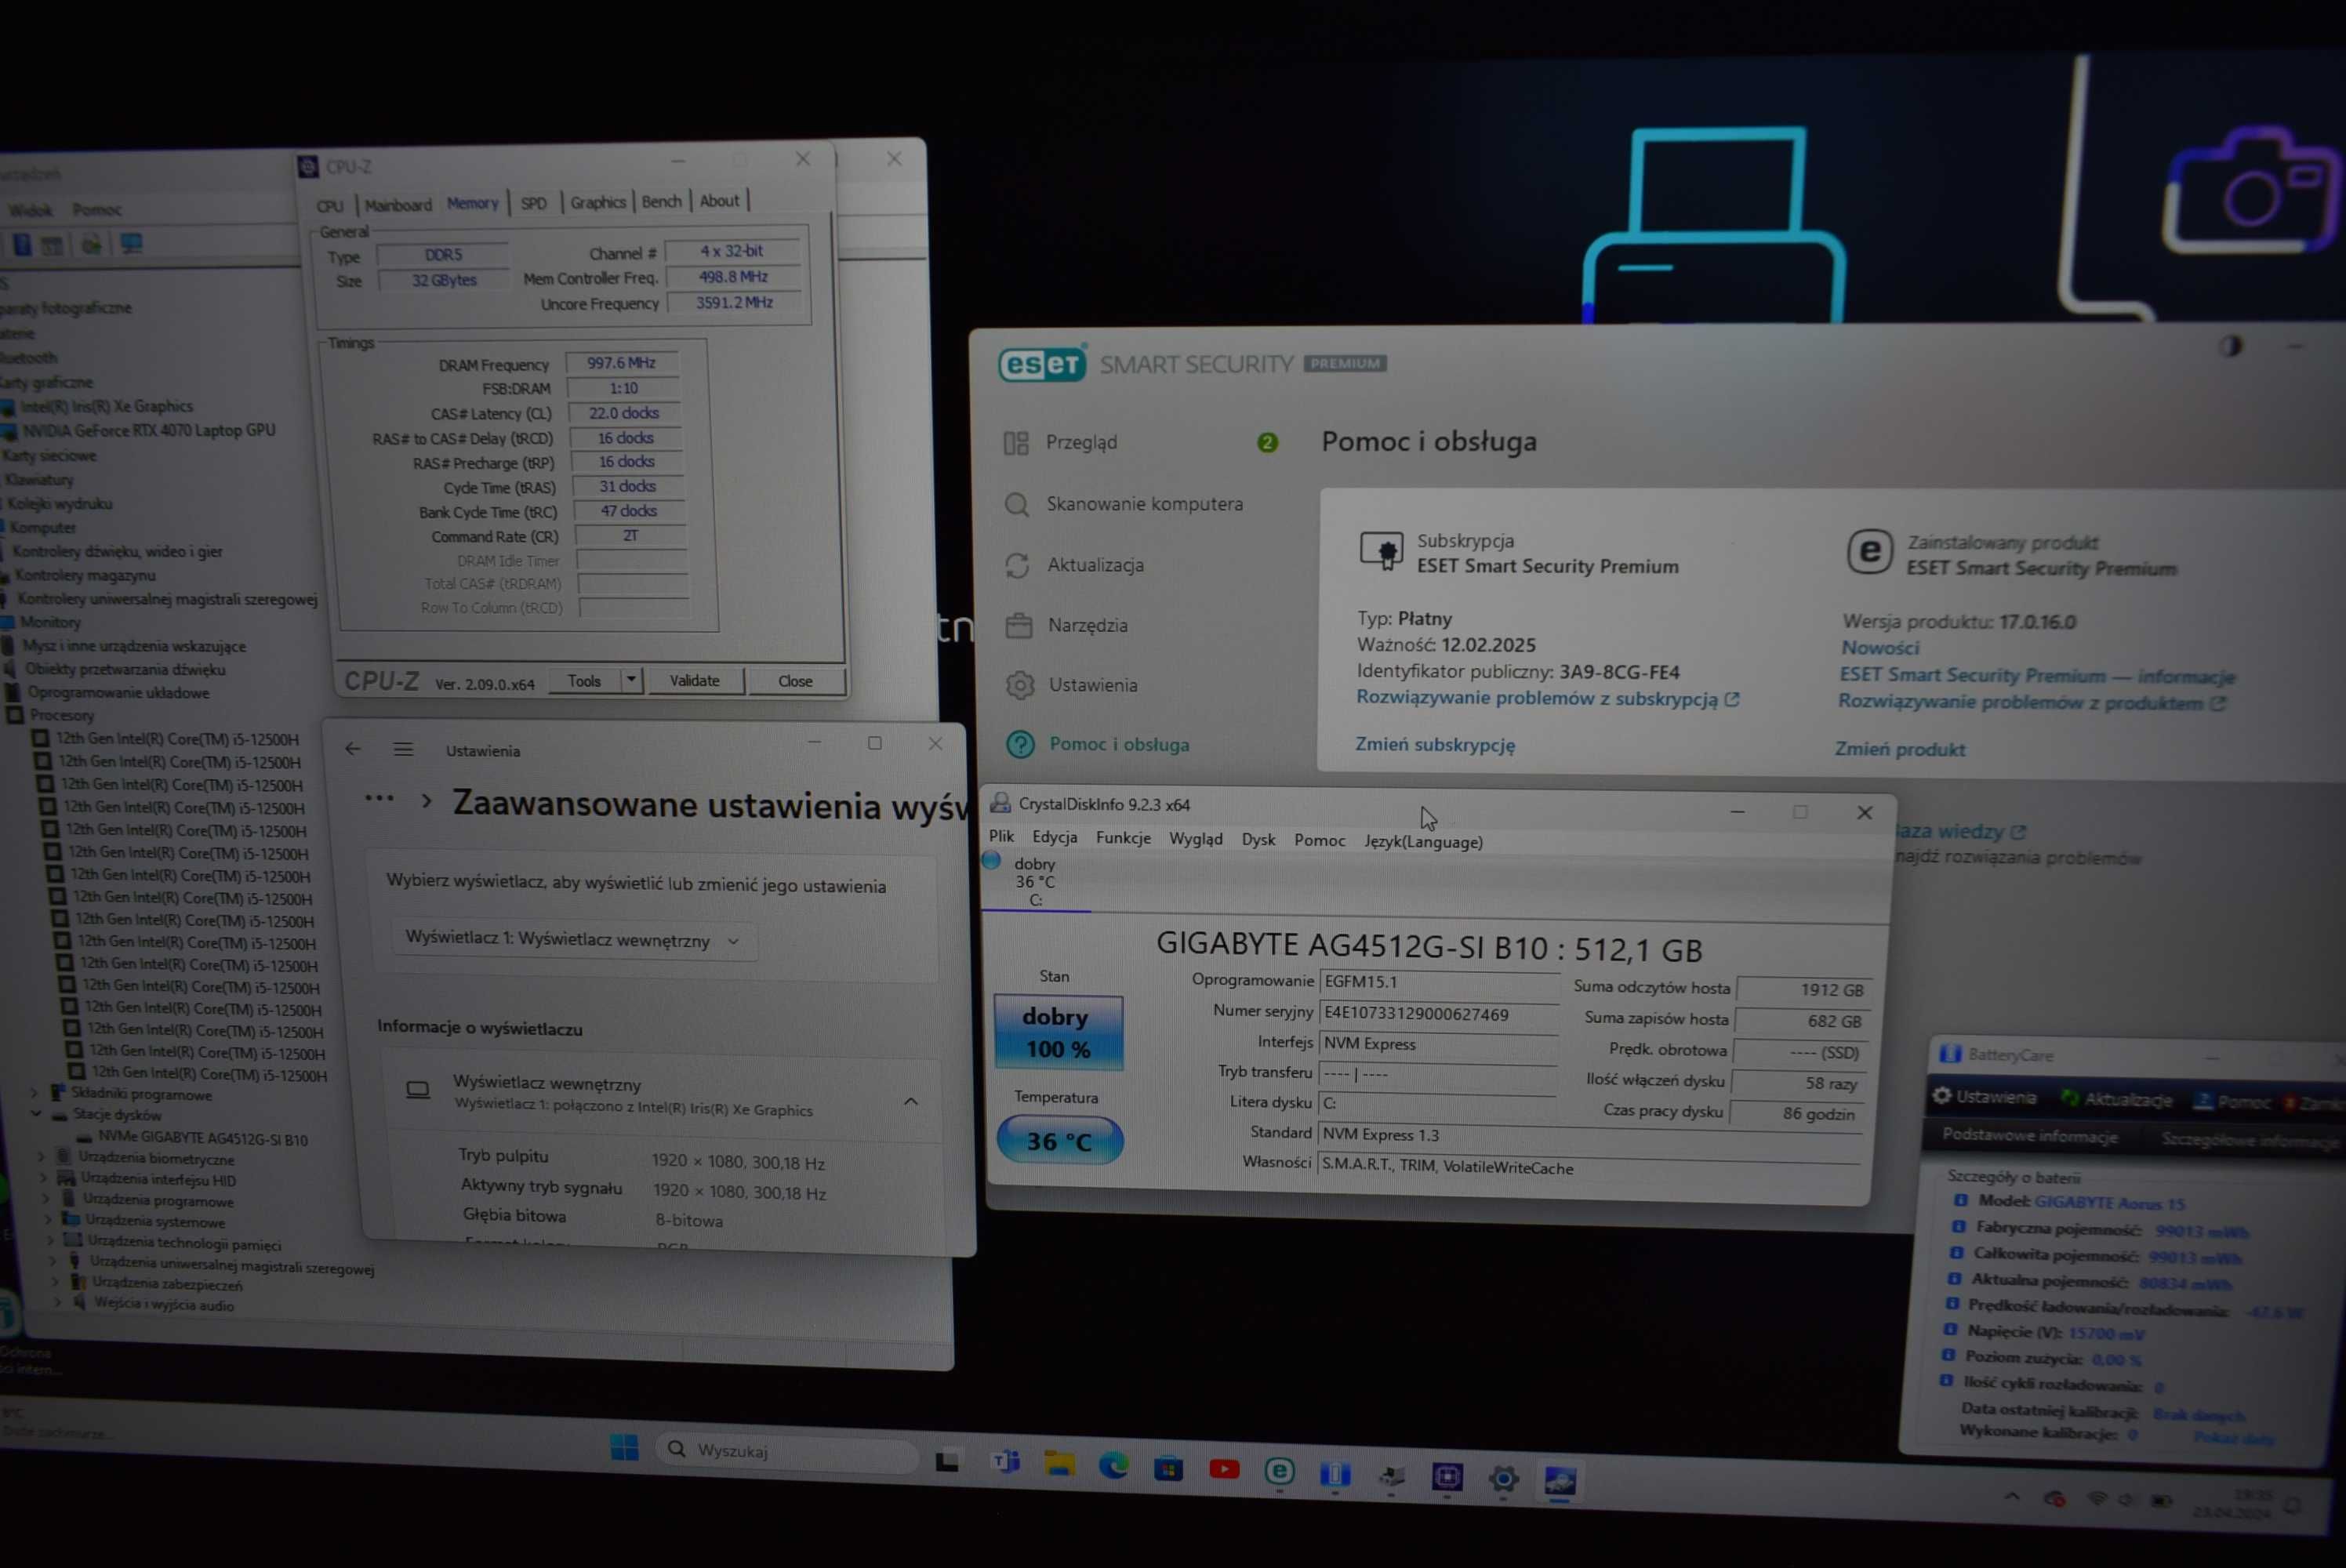
Task: Click Zmień subskrypcję link in ESET
Action: click(x=1435, y=744)
